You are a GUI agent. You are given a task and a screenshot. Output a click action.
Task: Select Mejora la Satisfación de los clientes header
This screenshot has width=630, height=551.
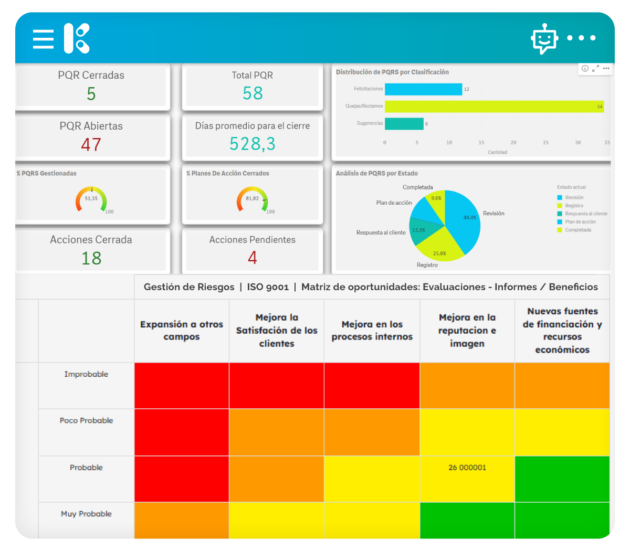(277, 330)
